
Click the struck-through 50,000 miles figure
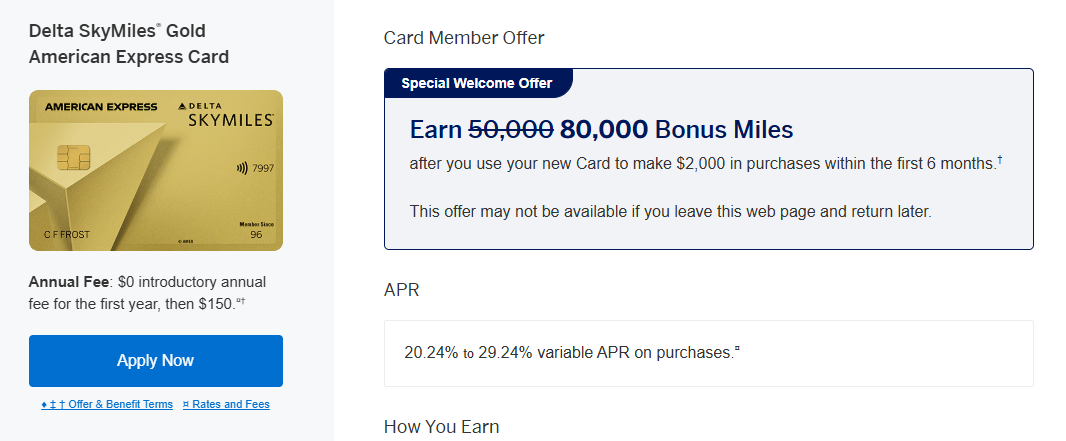(x=510, y=129)
